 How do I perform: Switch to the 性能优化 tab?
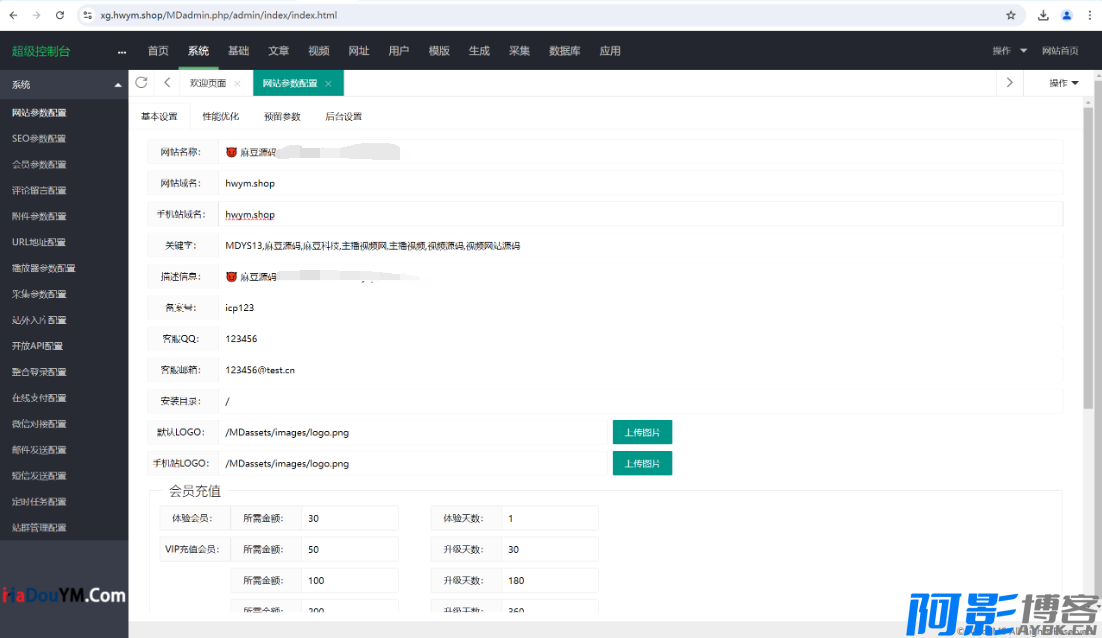(x=220, y=117)
